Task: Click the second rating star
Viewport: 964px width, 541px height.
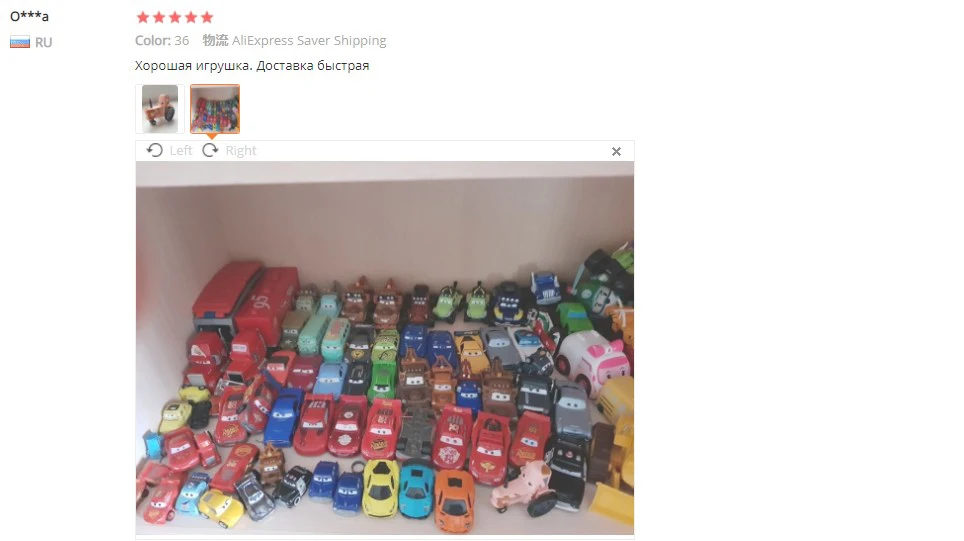Action: [x=159, y=17]
